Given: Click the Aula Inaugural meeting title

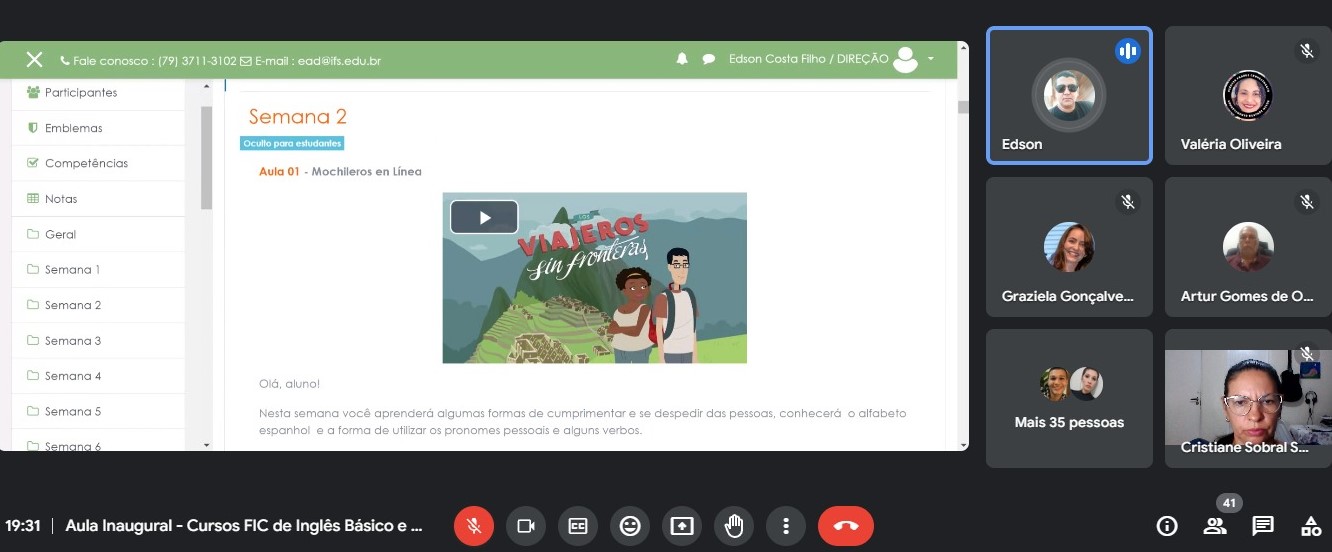Looking at the screenshot, I should 244,526.
